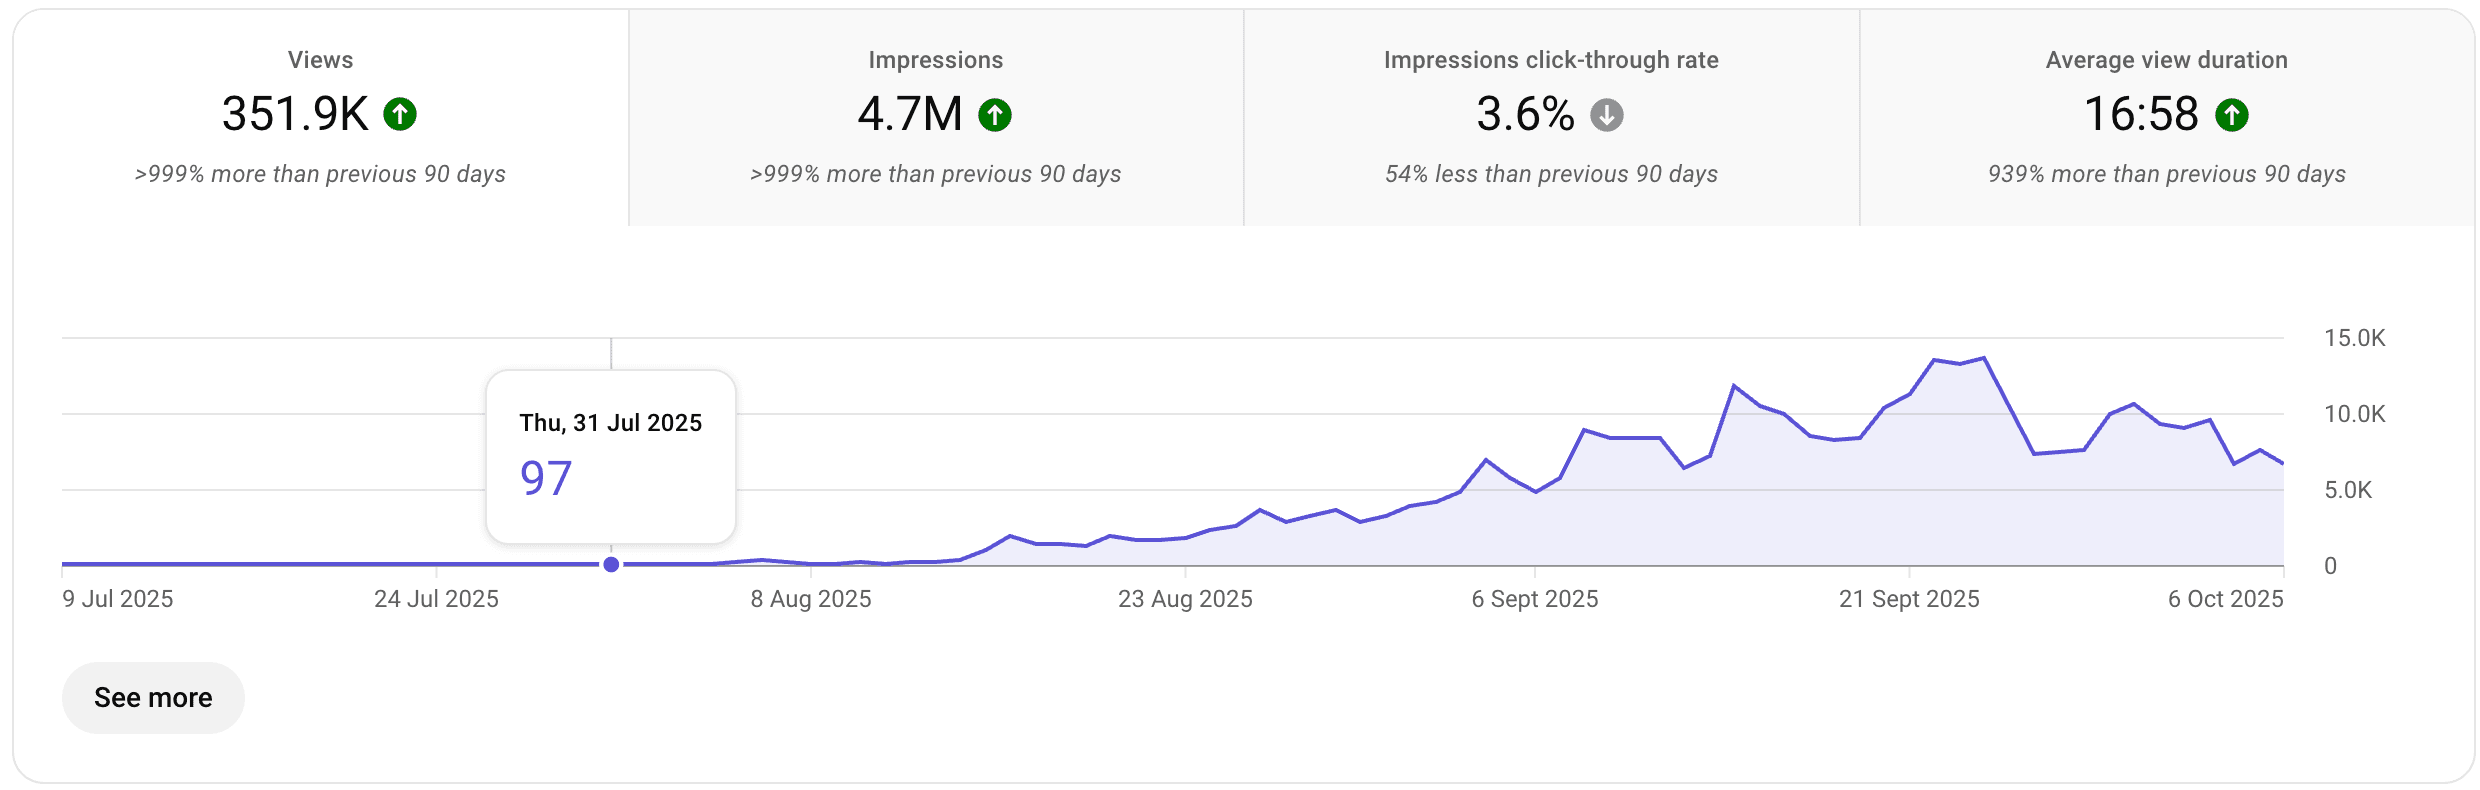Click the 54% less than previous 90 days text

point(1550,173)
